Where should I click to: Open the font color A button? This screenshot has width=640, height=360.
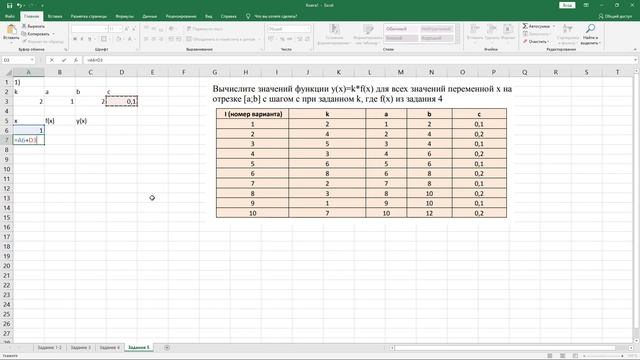tap(130, 39)
